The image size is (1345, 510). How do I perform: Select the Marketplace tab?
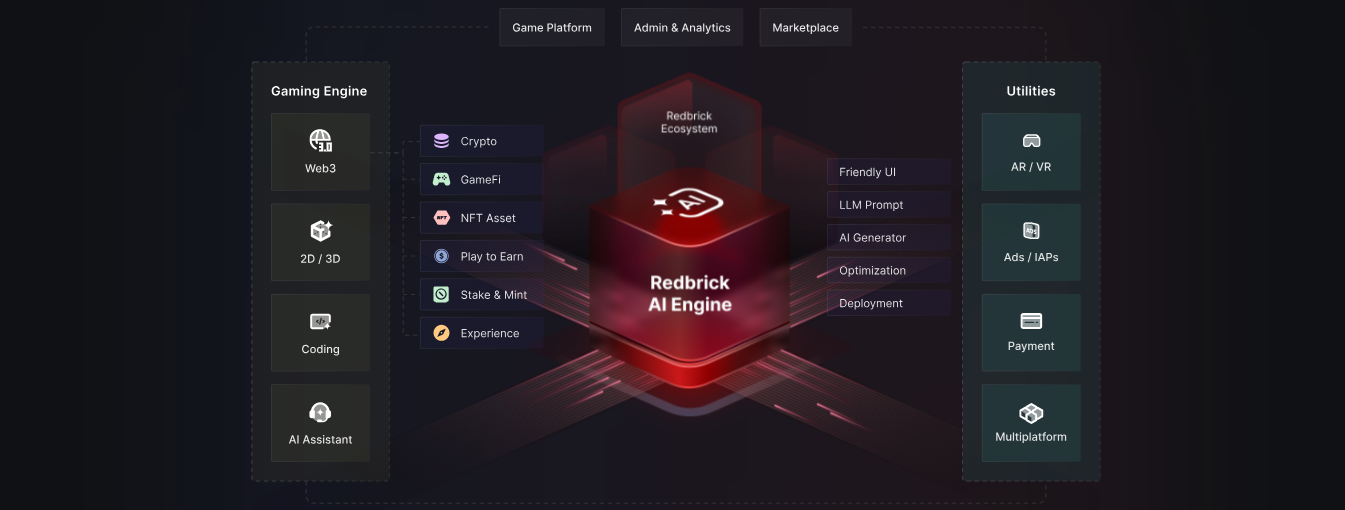(805, 28)
